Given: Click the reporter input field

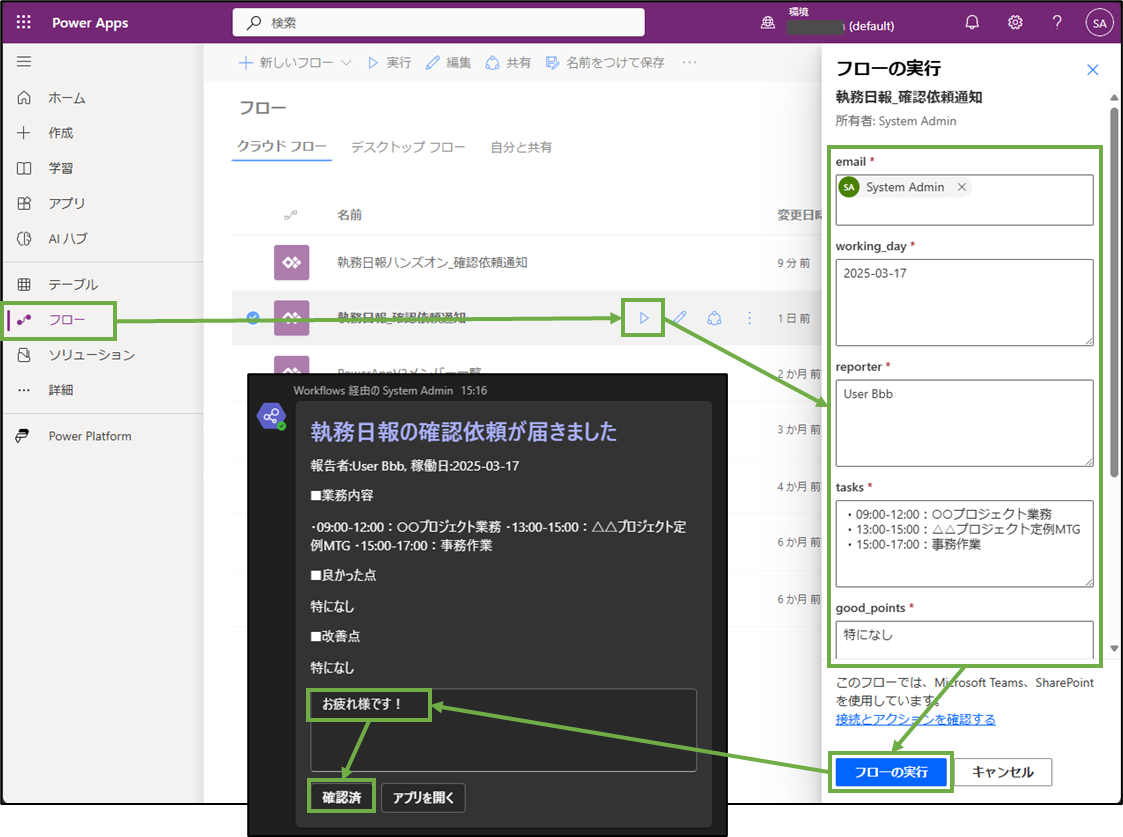Looking at the screenshot, I should click(x=964, y=423).
